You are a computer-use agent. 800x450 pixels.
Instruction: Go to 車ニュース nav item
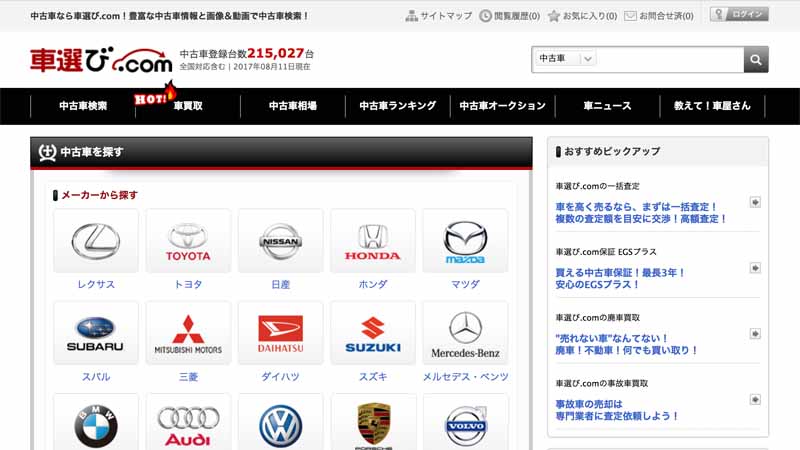click(x=607, y=106)
